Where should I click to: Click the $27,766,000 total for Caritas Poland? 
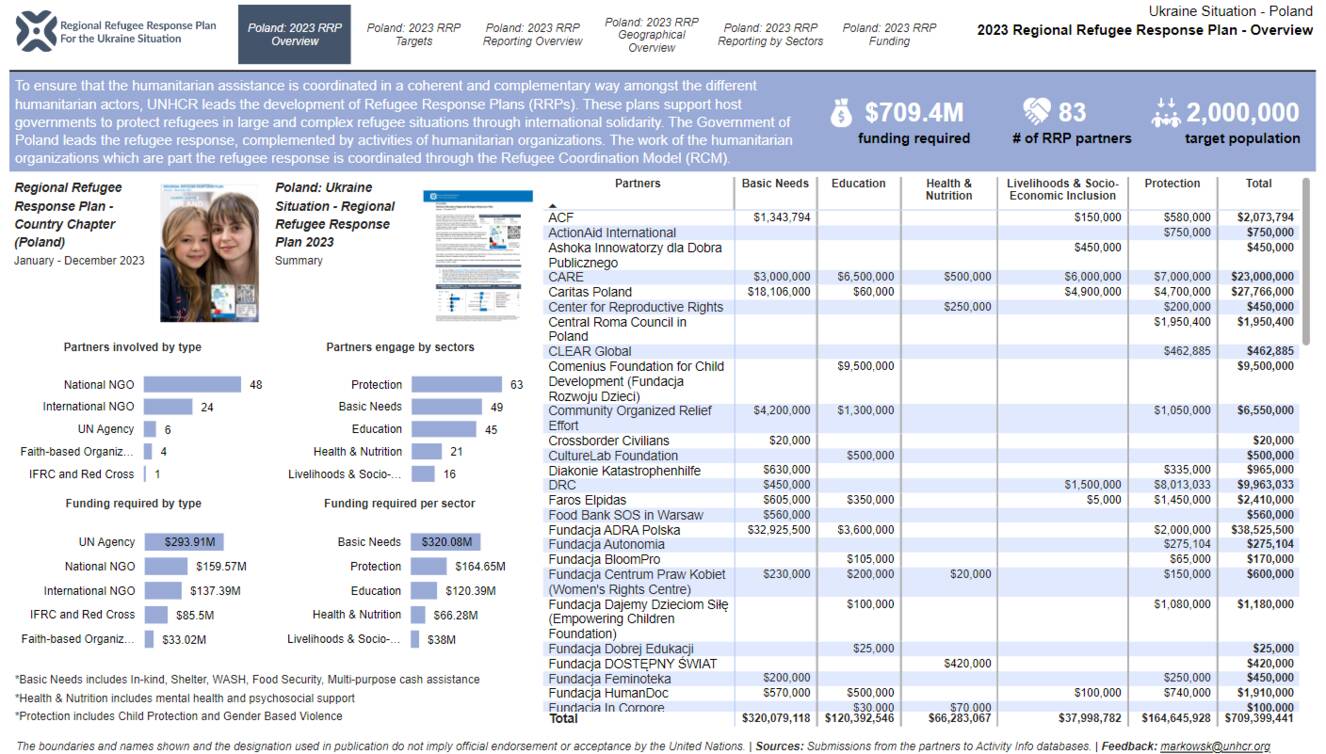1265,292
